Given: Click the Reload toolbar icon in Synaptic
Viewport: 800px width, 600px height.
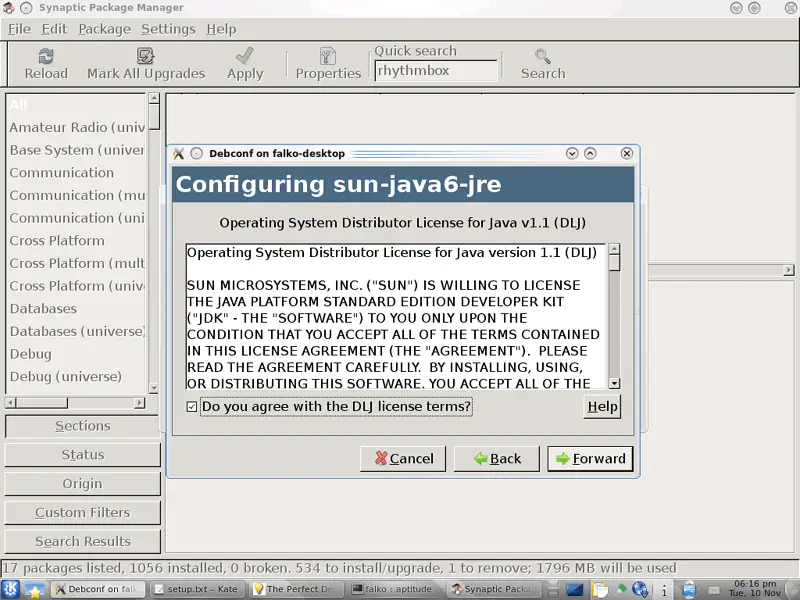Looking at the screenshot, I should [x=46, y=56].
